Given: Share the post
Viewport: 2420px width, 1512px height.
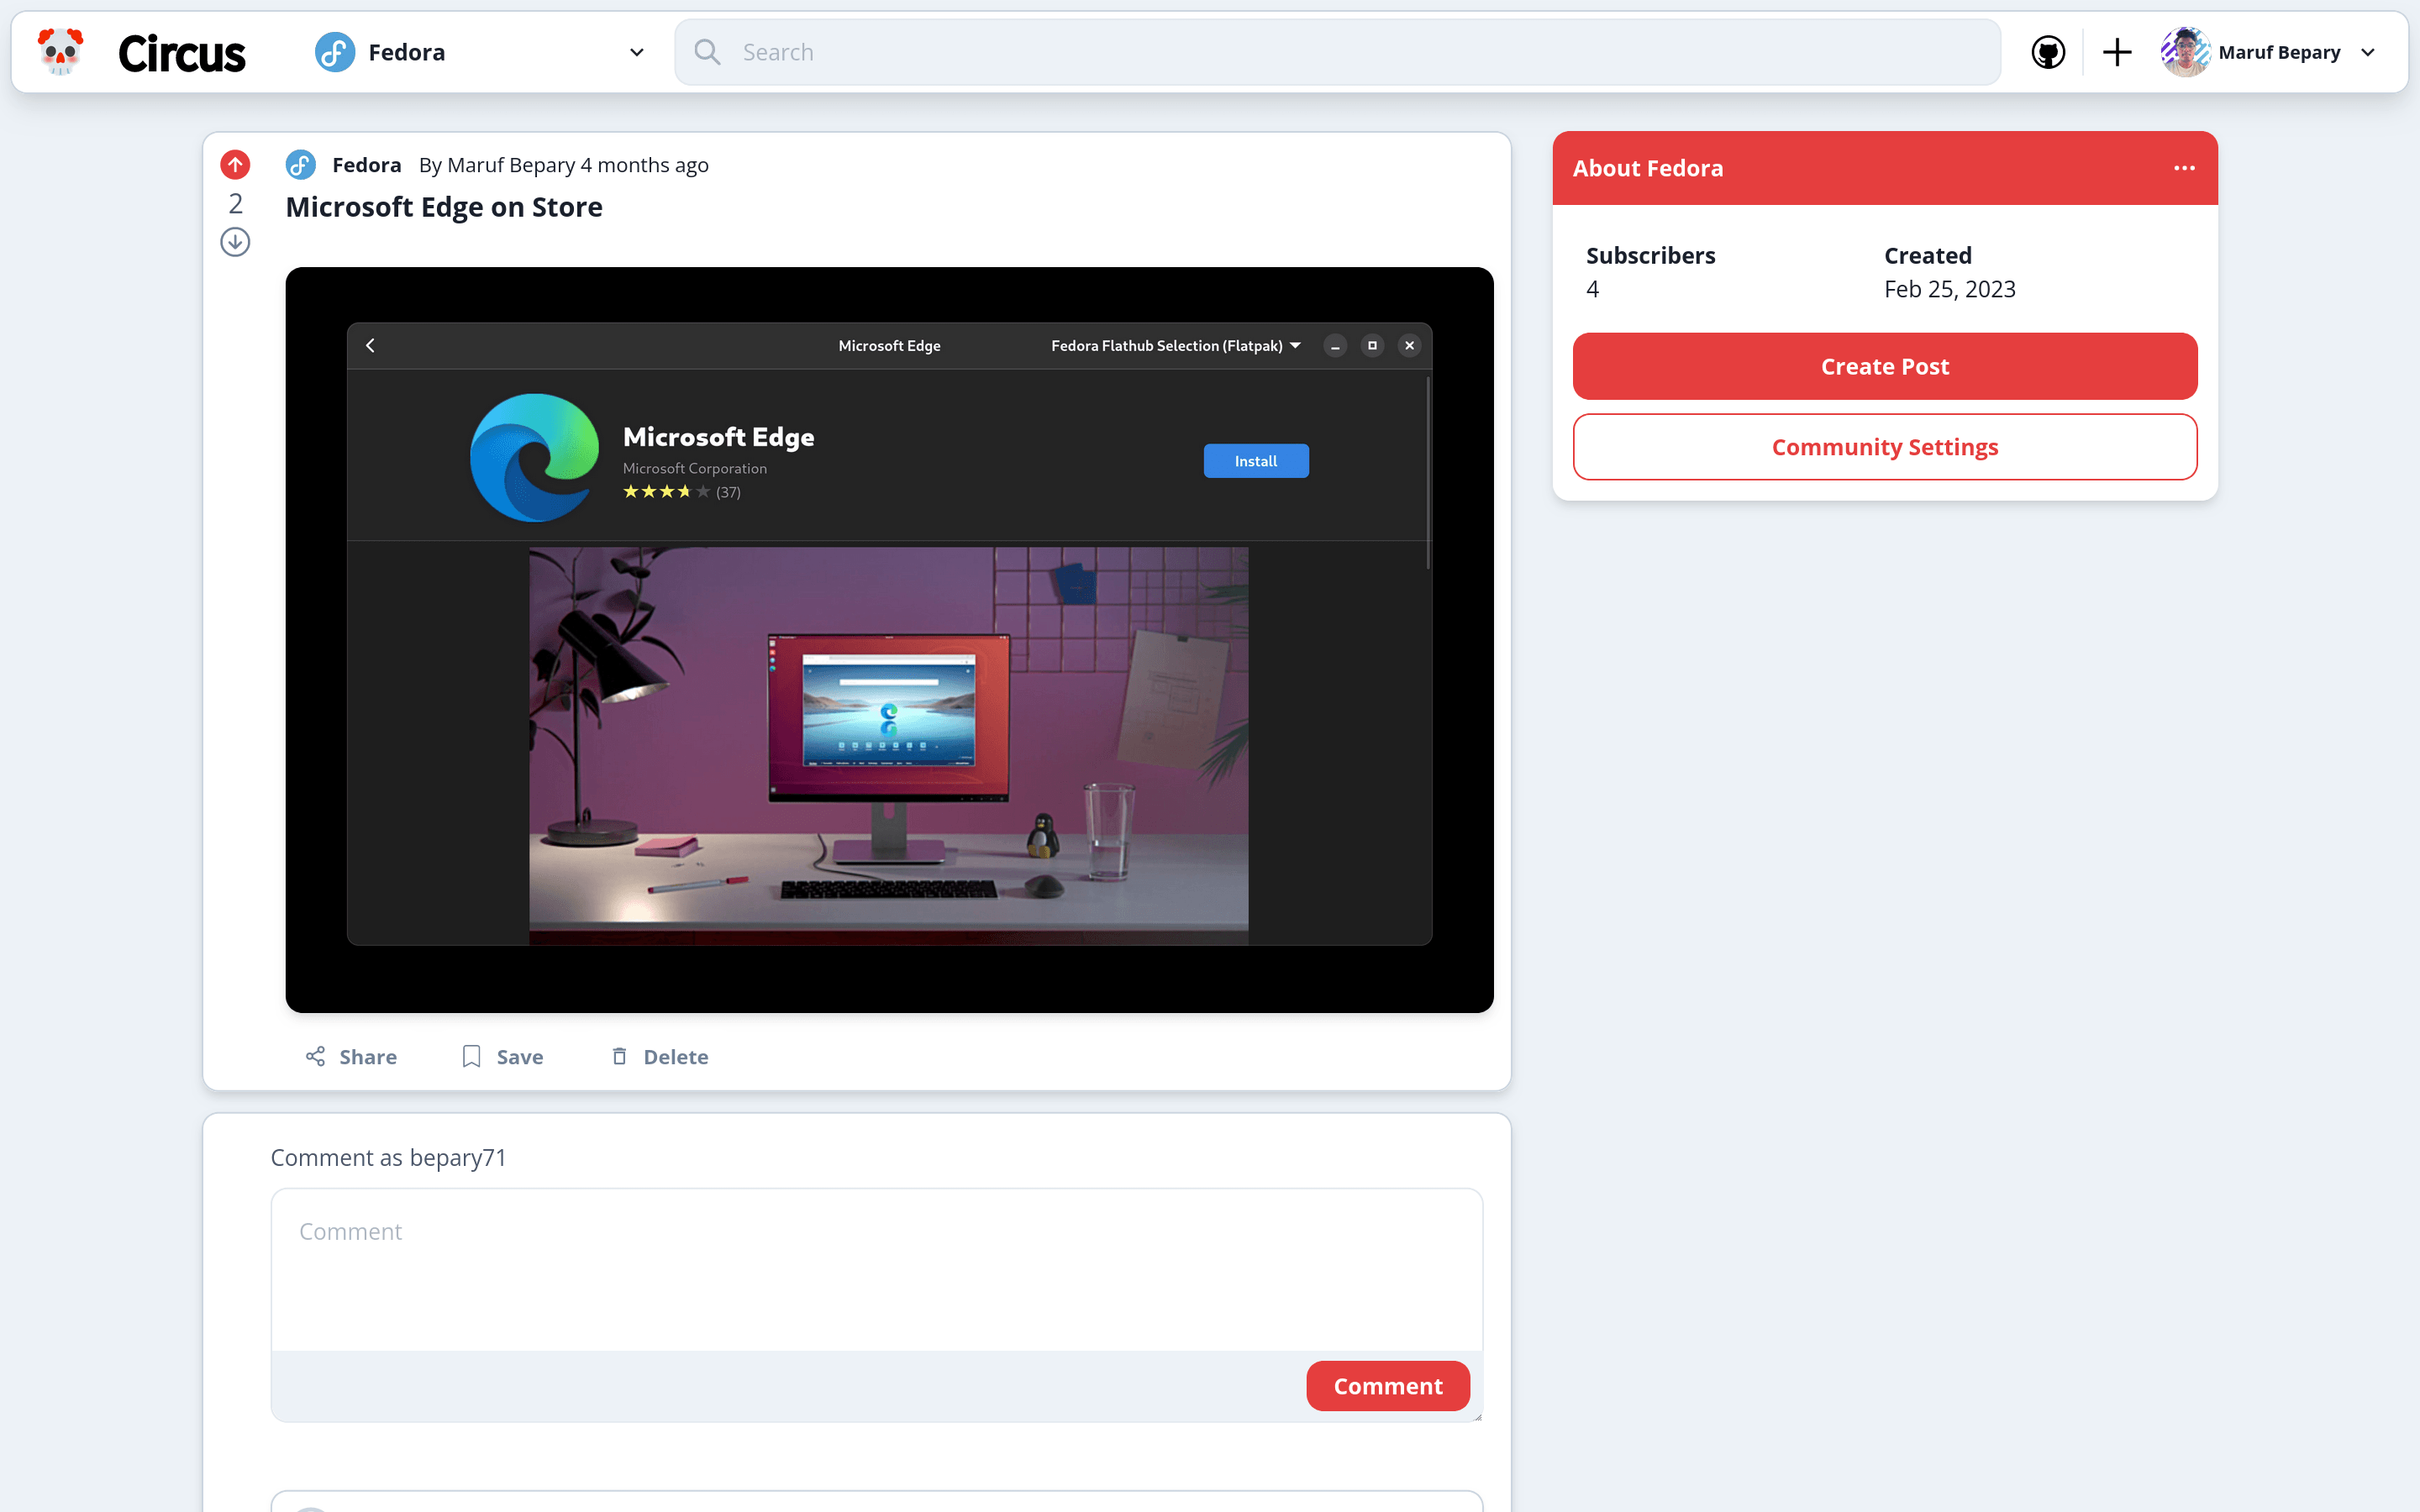Looking at the screenshot, I should (351, 1057).
